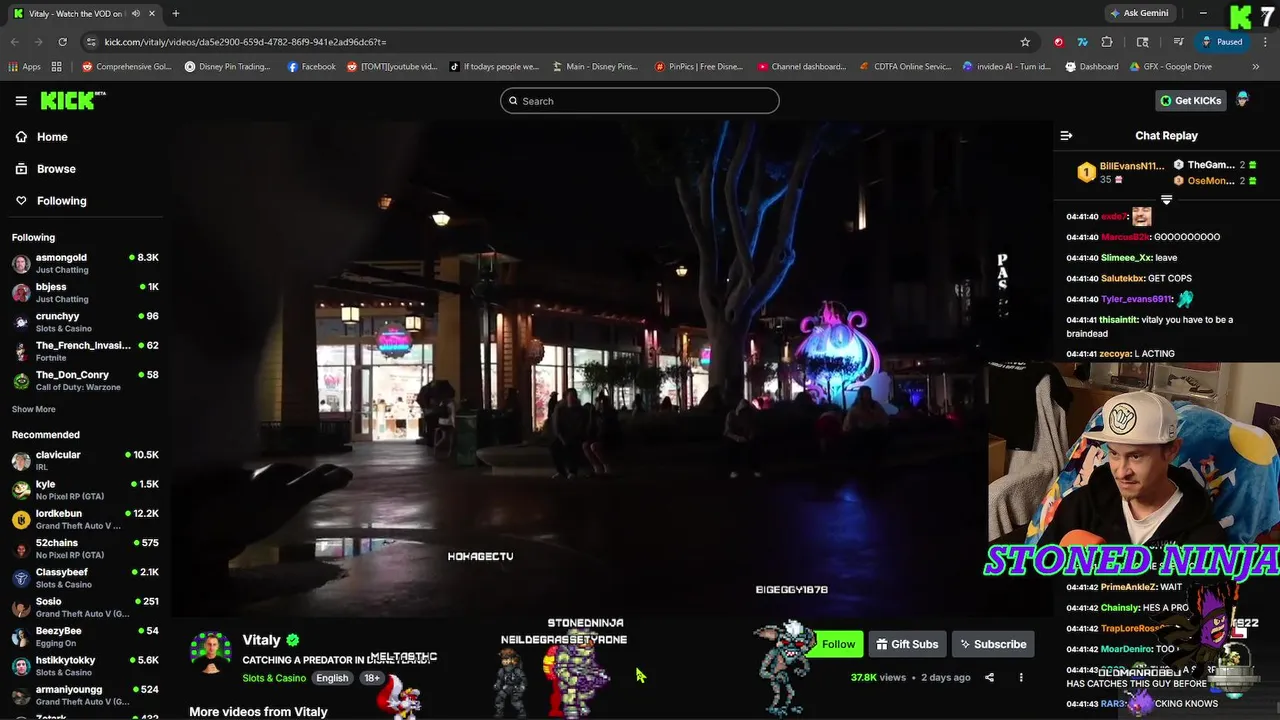Screen dimensions: 1280x720
Task: Open Following in sidebar
Action: 50,201
